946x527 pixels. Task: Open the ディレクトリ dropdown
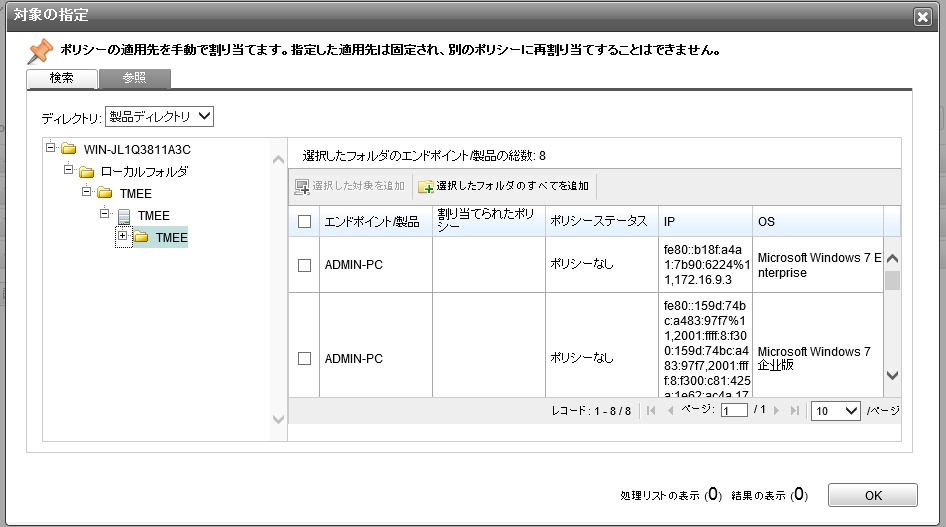pos(160,117)
